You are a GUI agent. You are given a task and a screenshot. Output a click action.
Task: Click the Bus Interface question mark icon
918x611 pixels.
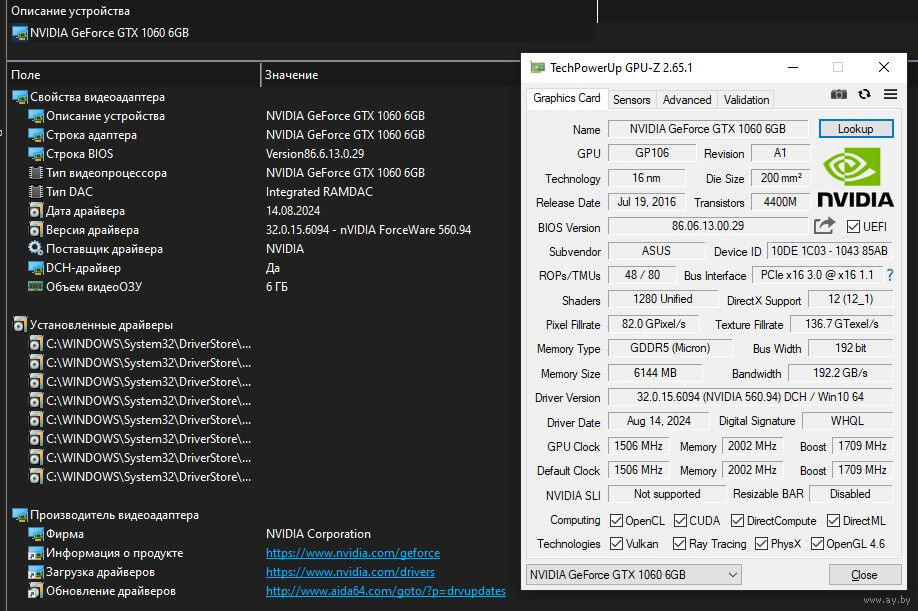coord(890,275)
